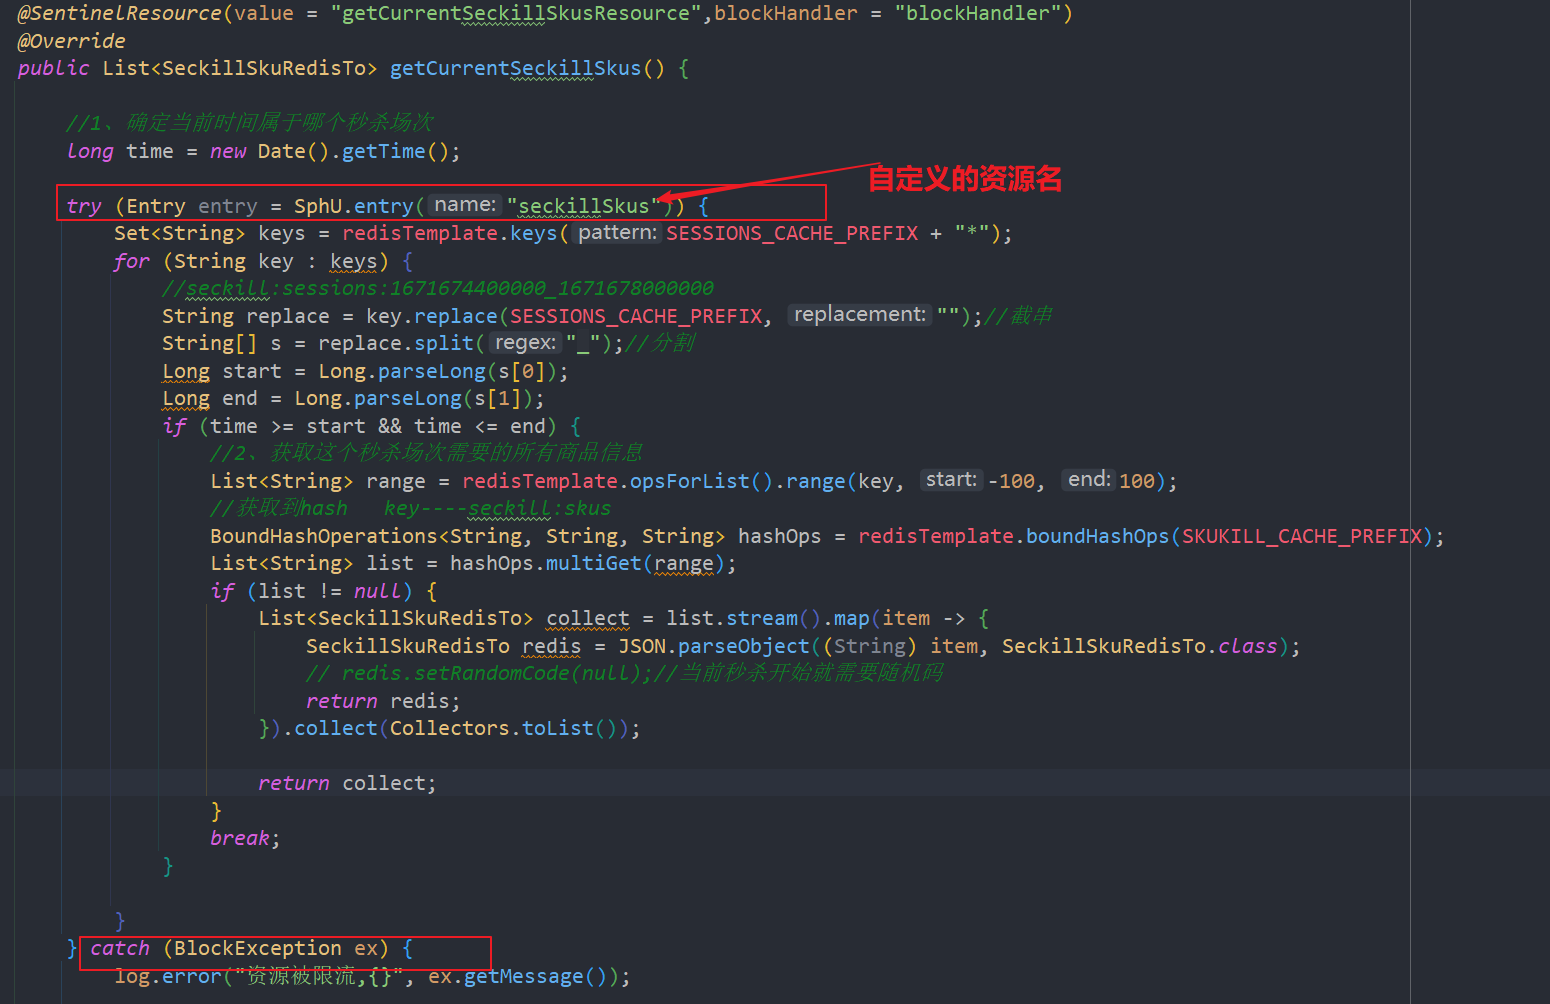Click the boundHashOps method call
1550x1004 pixels.
pyautogui.click(x=1097, y=536)
